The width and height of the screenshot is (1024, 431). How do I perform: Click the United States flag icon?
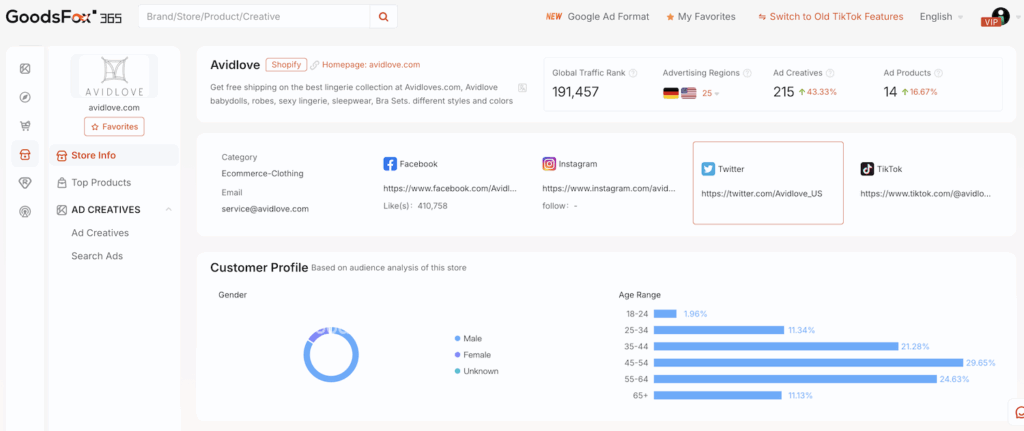click(x=688, y=93)
